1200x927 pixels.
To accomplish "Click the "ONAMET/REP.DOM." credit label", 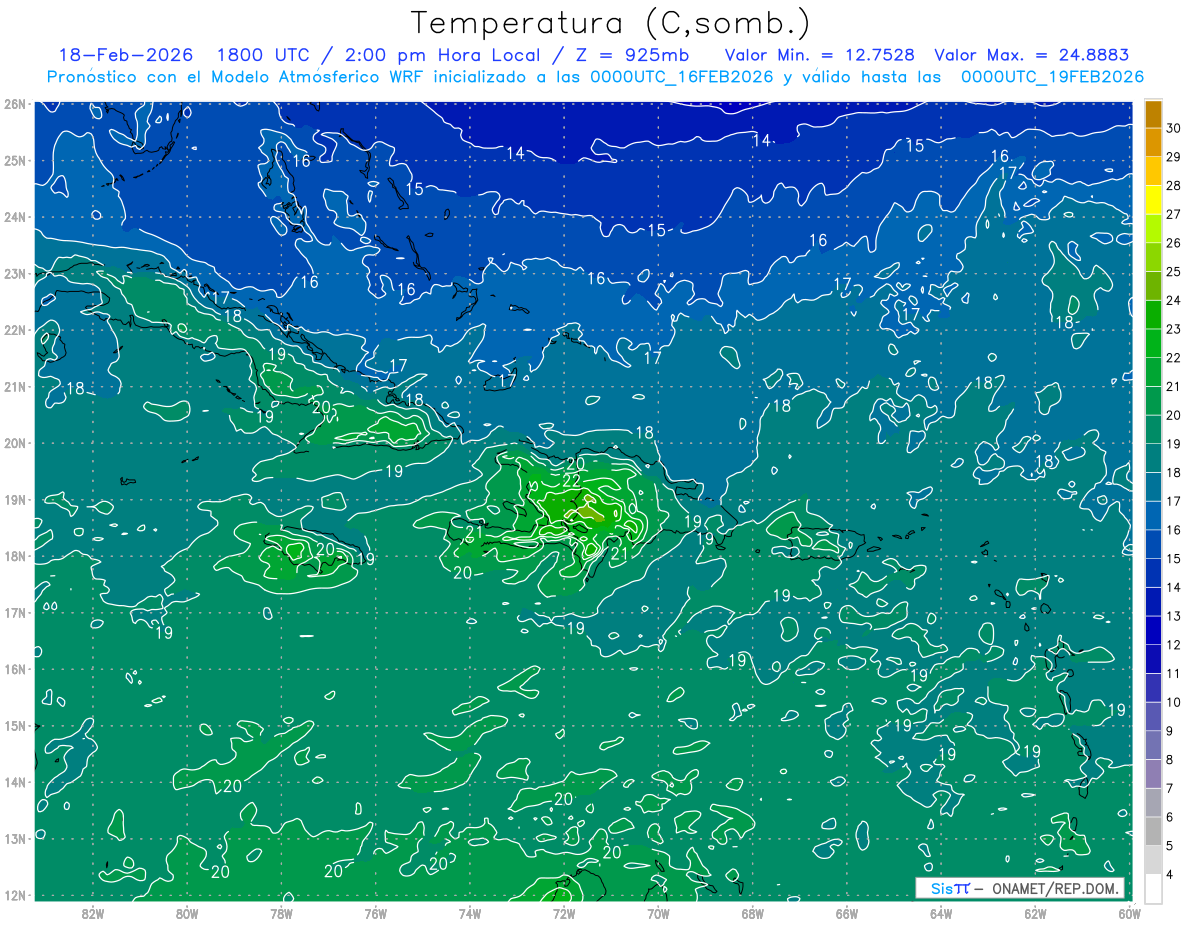I will pos(1055,889).
